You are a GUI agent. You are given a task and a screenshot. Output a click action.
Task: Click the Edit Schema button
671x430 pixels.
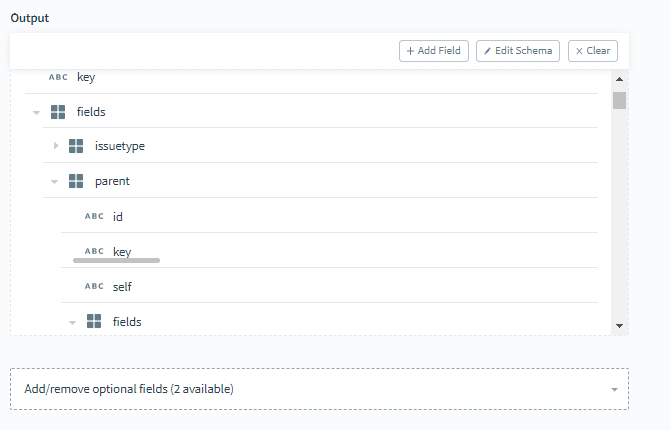[518, 51]
